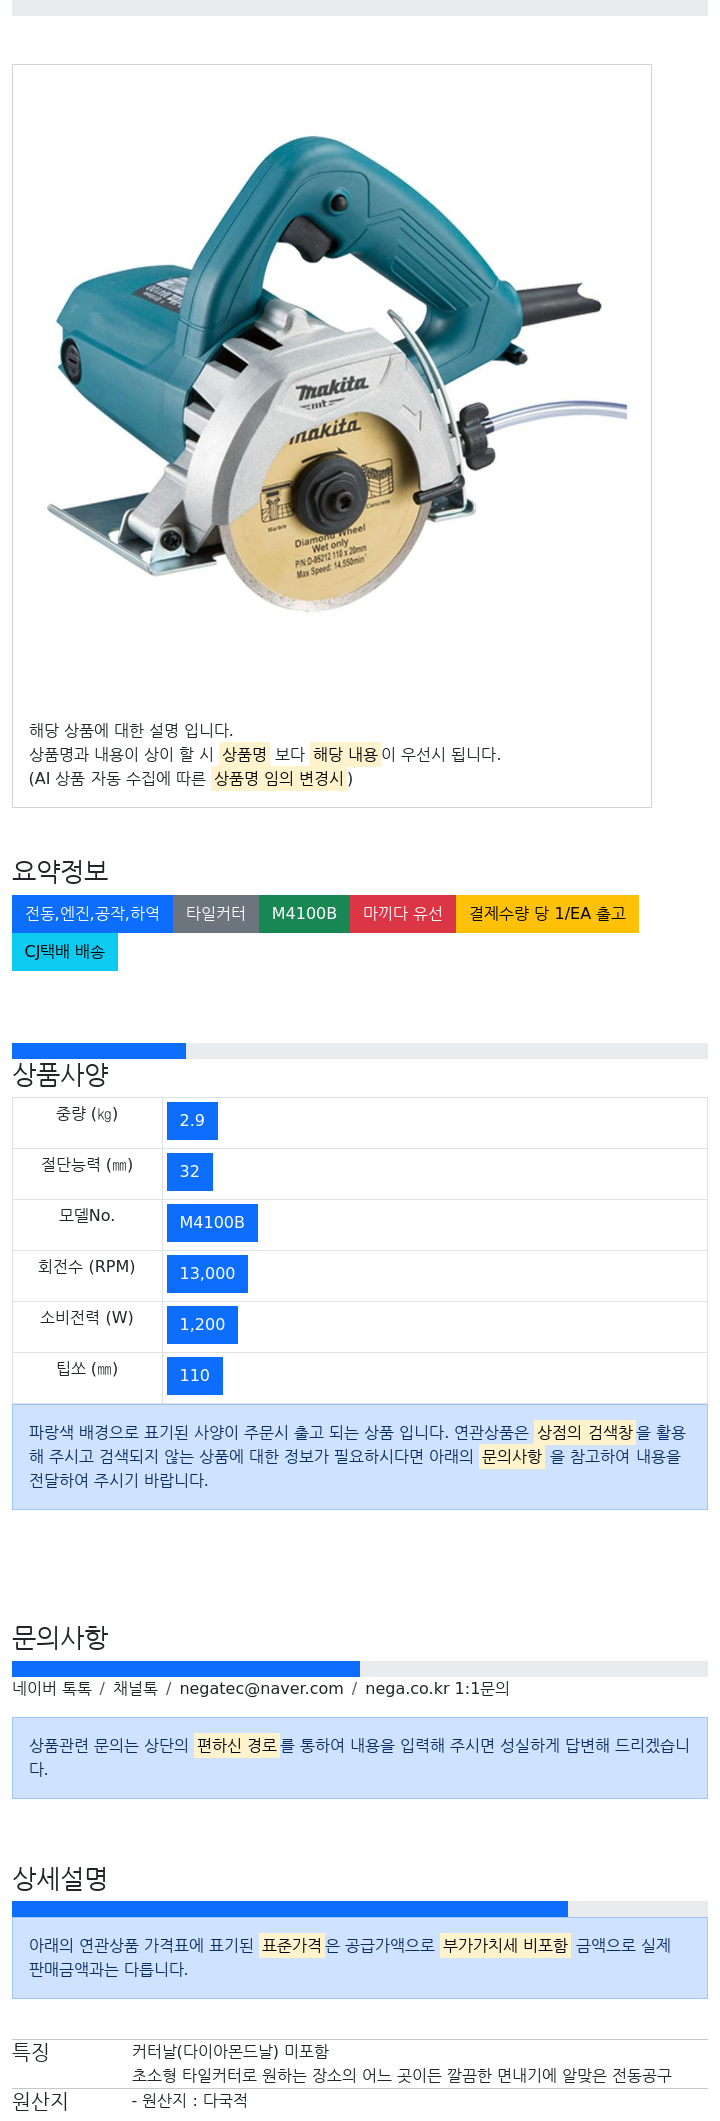Screen dimensions: 720x2121
Task: Open the 채널톡 inquiry link
Action: pos(135,1689)
